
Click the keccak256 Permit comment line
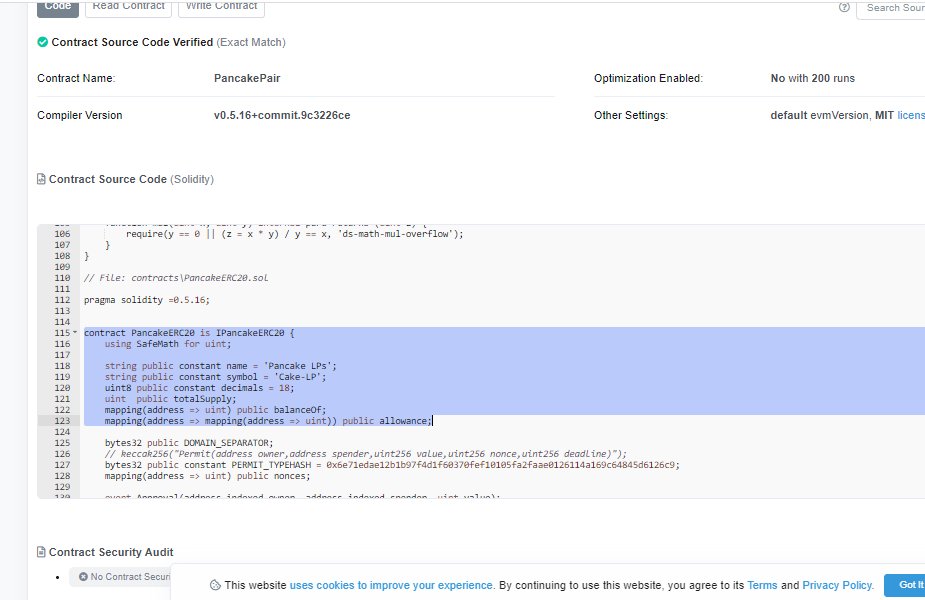click(x=366, y=454)
